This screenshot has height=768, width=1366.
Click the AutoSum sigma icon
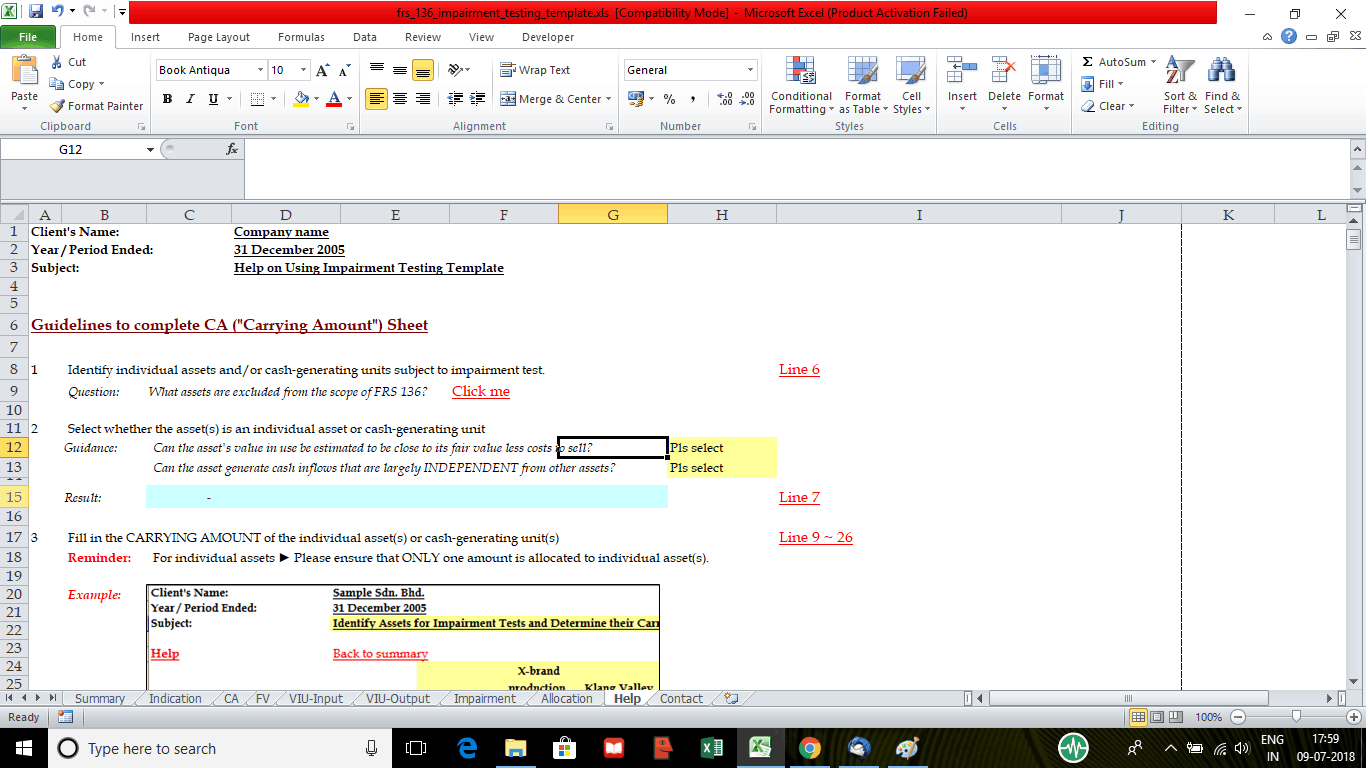point(1088,62)
